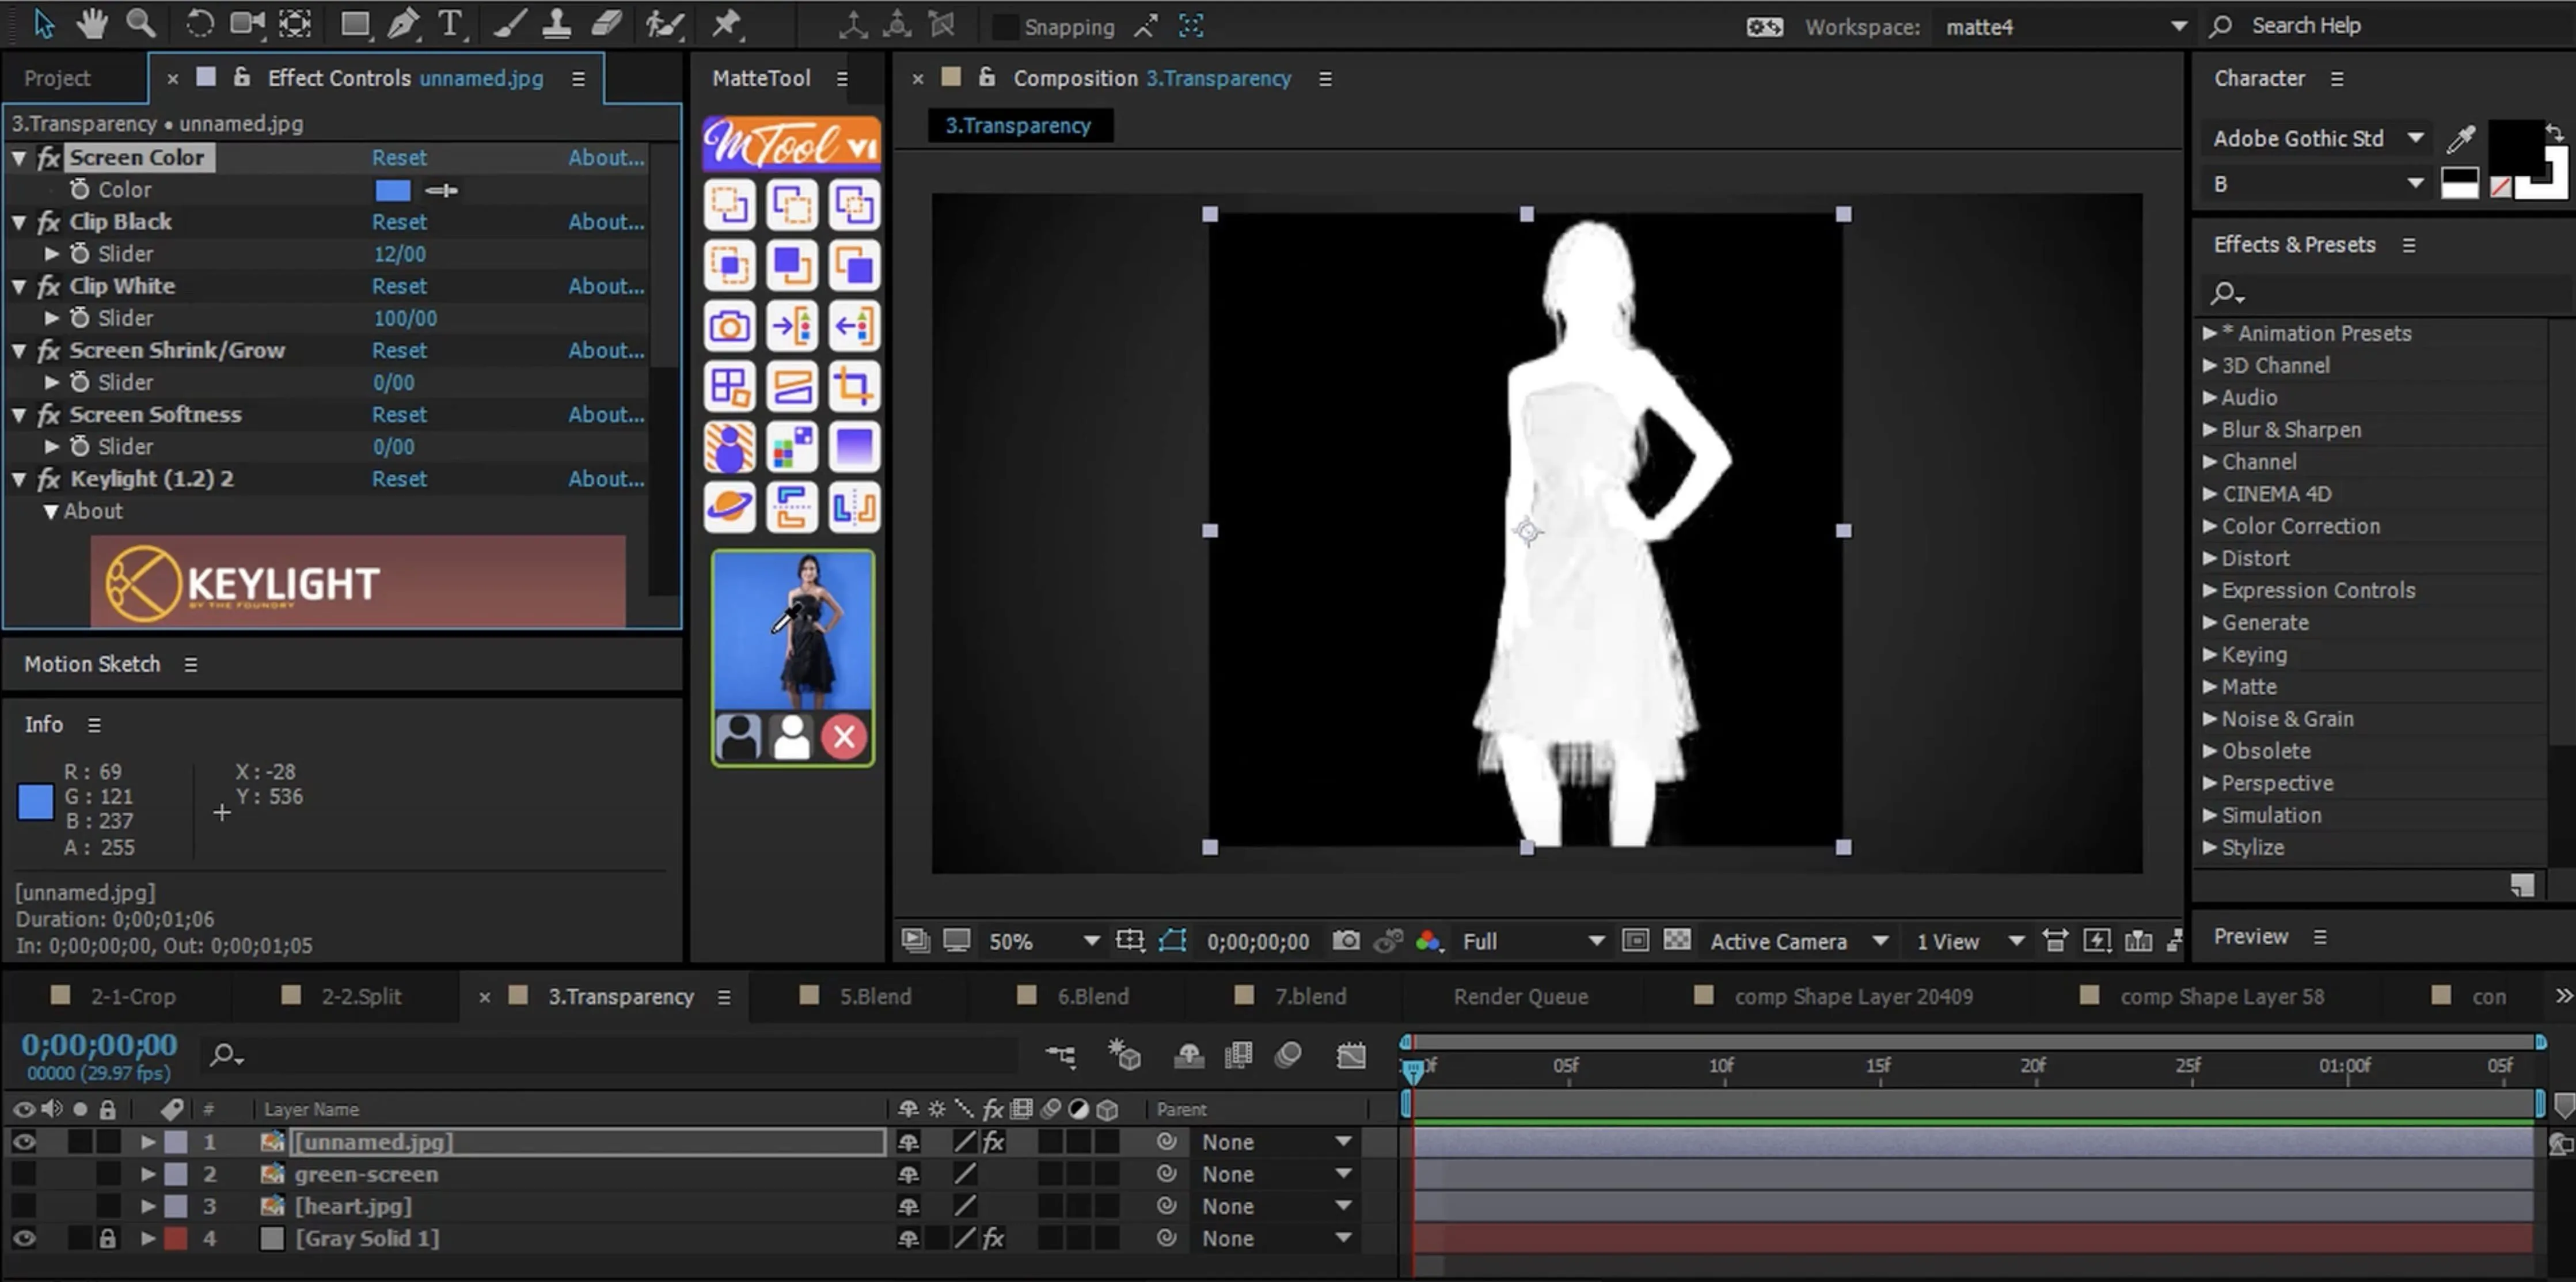2576x1282 pixels.
Task: Reset the Screen Color effect
Action: click(x=399, y=158)
